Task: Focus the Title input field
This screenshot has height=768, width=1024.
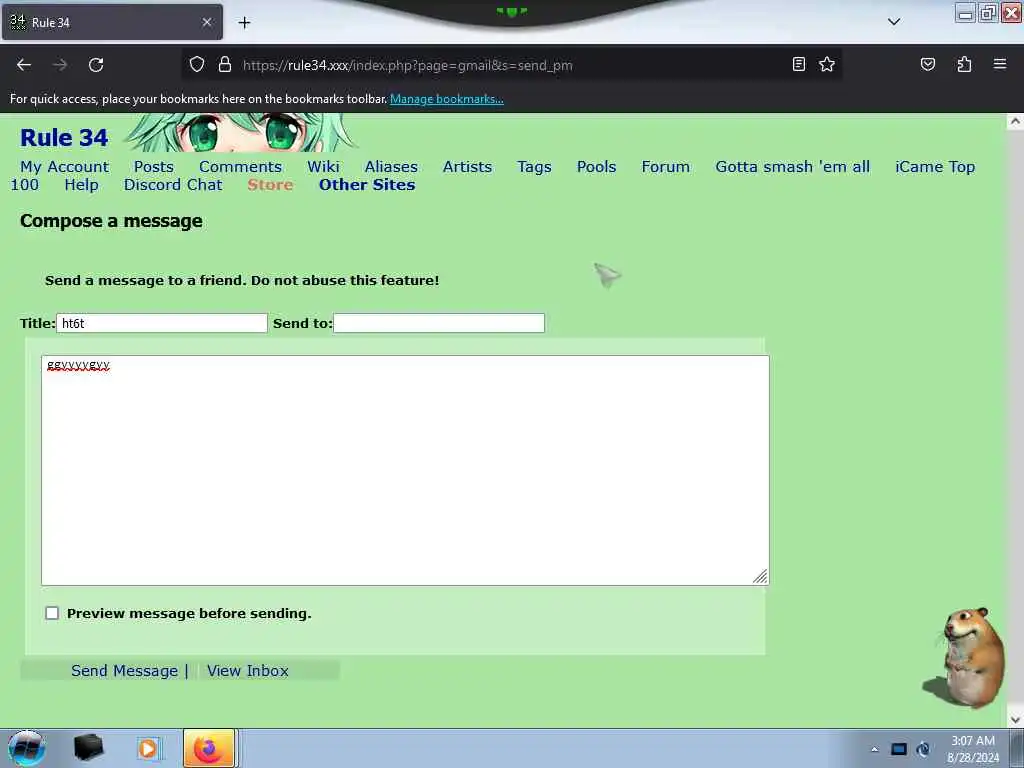Action: click(162, 323)
